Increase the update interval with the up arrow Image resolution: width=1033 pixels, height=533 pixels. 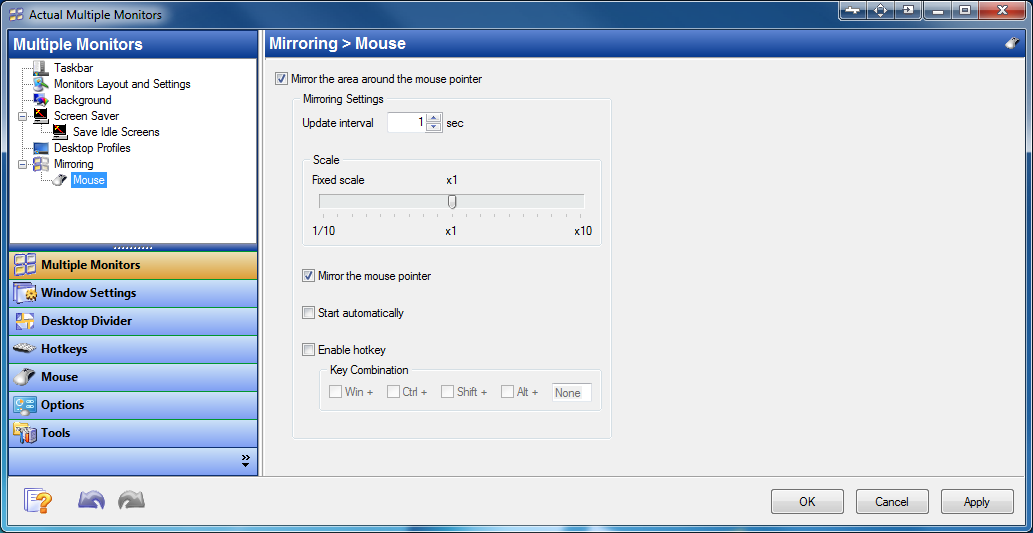(x=433, y=119)
